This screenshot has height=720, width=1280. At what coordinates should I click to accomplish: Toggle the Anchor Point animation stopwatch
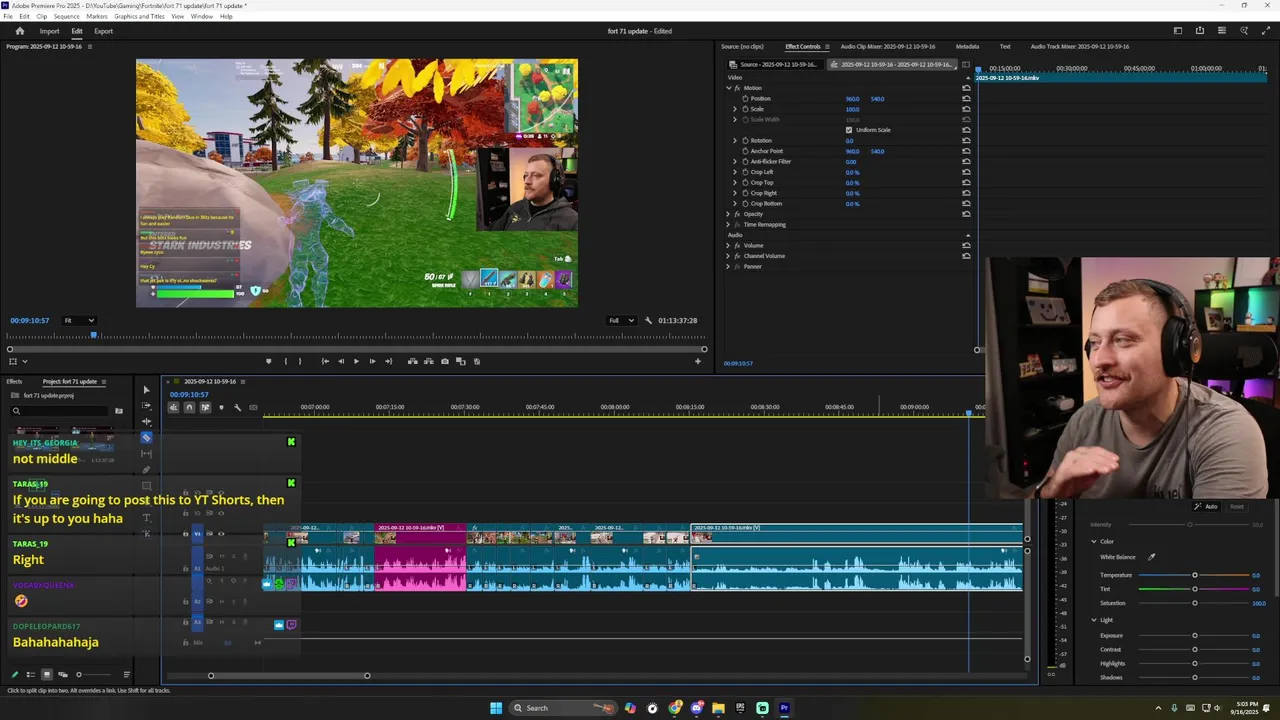click(745, 151)
